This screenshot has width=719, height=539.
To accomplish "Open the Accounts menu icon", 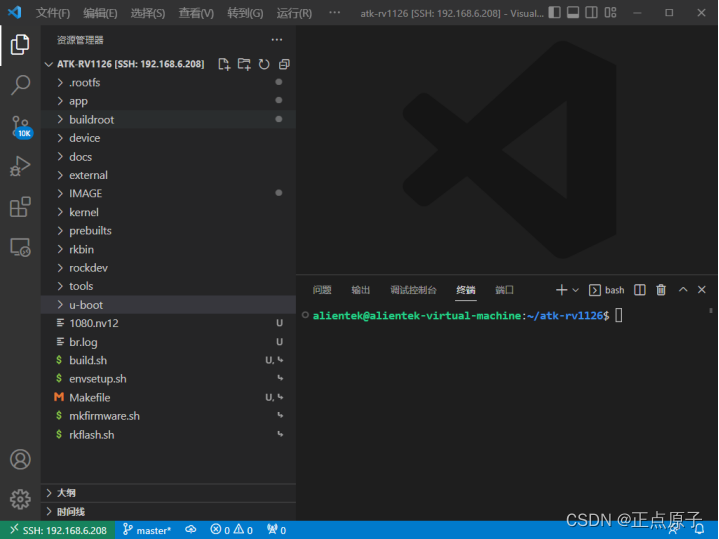I will [x=20, y=459].
